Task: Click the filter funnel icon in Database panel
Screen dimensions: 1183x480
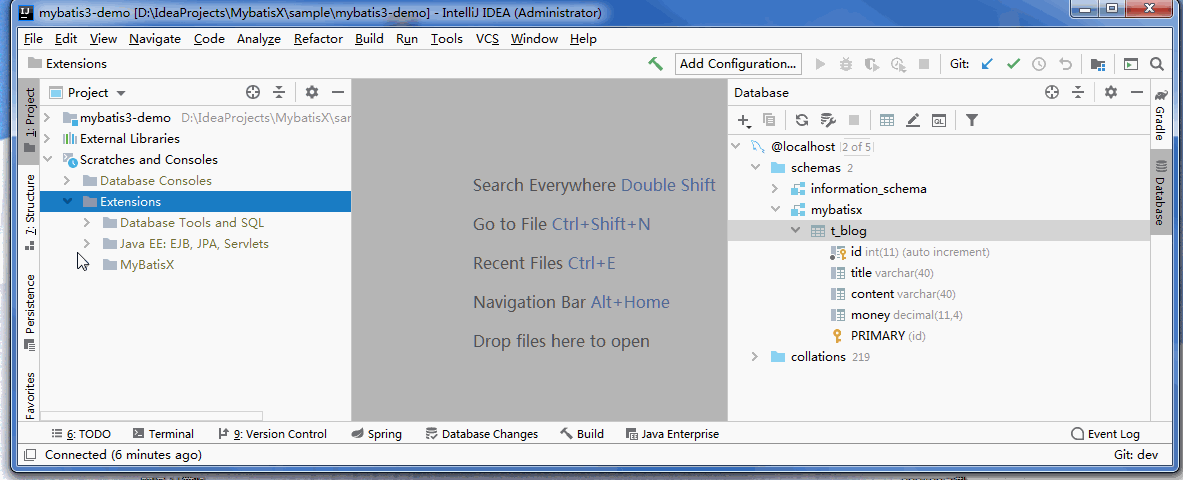Action: pos(972,120)
